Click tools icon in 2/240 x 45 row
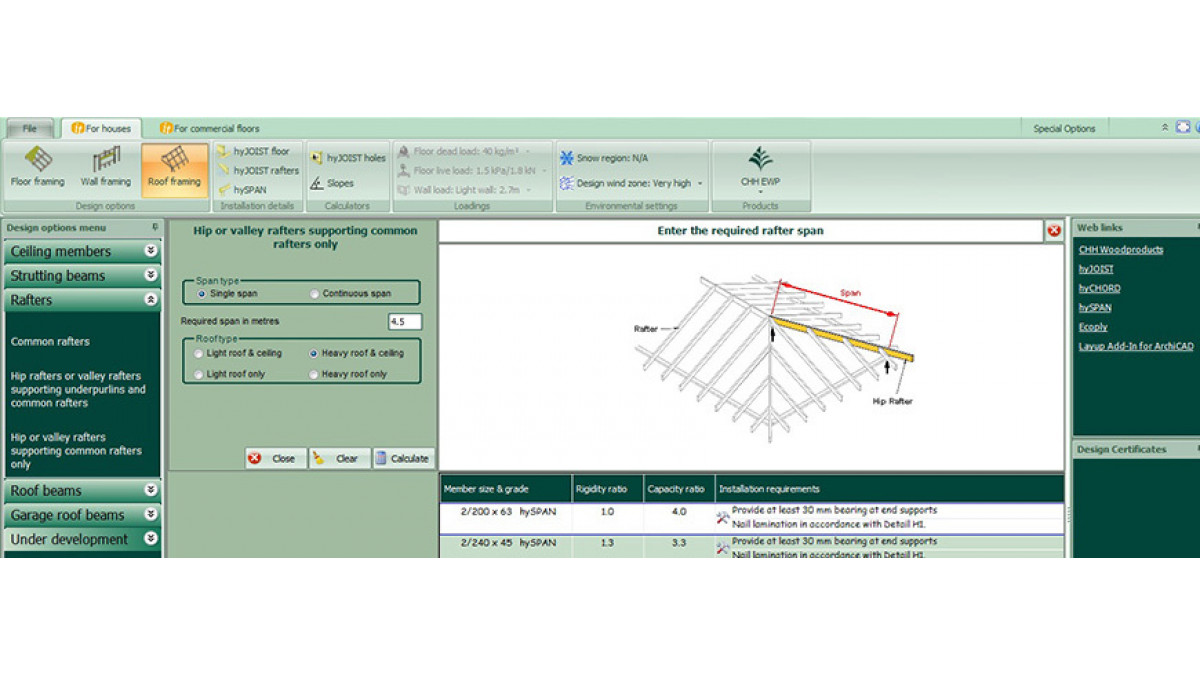 tap(723, 548)
